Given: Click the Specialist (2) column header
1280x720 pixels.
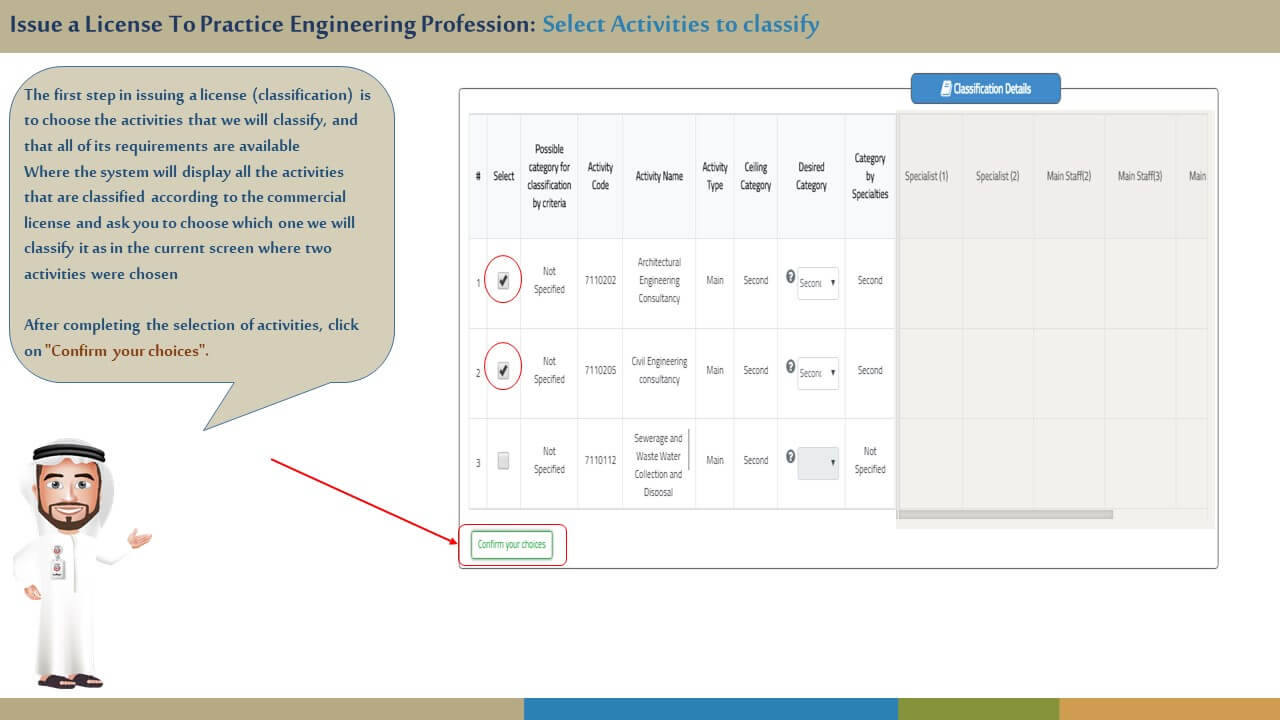Looking at the screenshot, I should [997, 176].
